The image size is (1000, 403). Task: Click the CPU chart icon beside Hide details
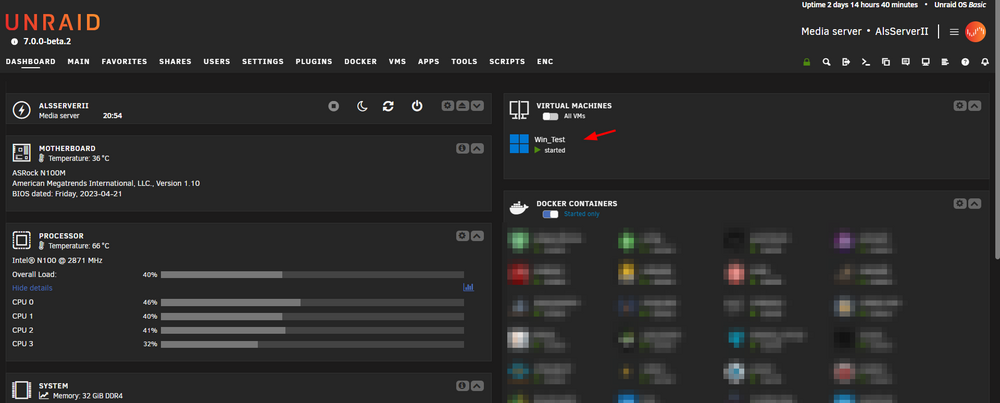(469, 288)
